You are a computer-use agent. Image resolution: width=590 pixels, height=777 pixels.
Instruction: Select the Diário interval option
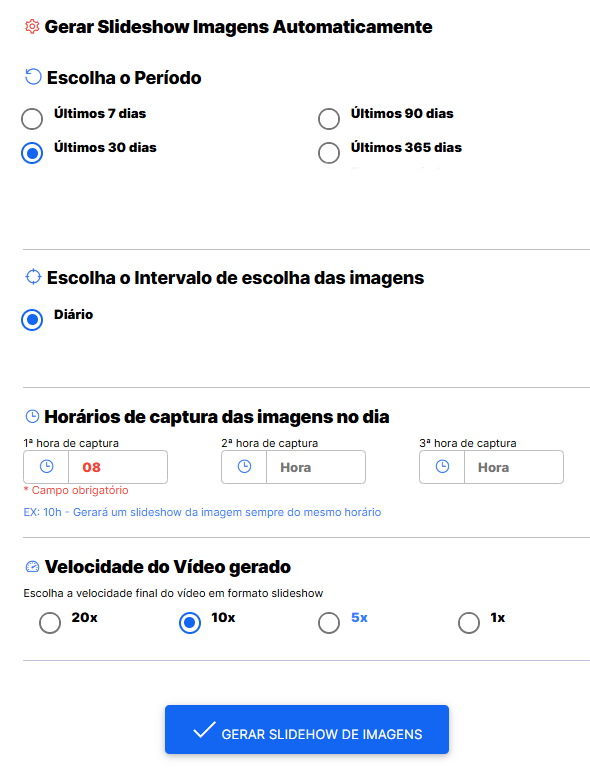click(32, 320)
